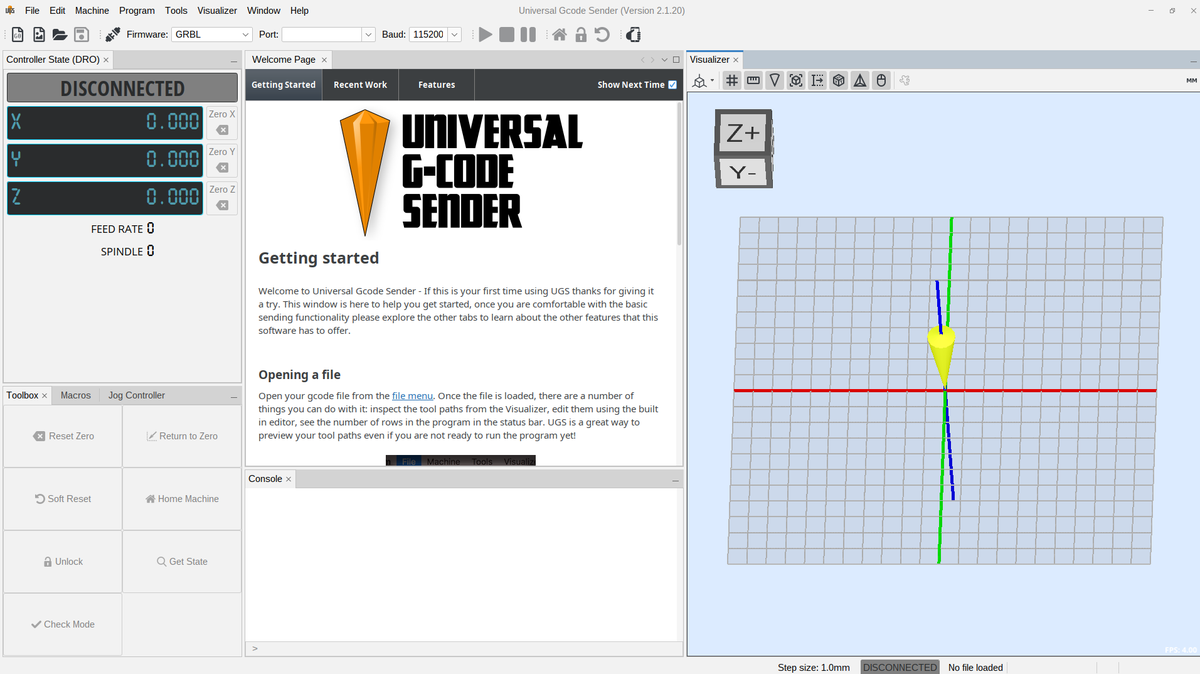Open the Visualizer menu
1200x674 pixels.
click(217, 10)
